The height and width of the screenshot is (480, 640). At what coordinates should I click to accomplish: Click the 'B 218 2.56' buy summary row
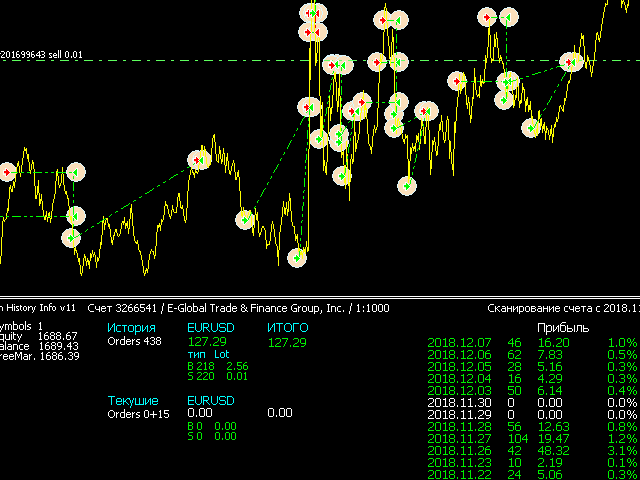[218, 366]
